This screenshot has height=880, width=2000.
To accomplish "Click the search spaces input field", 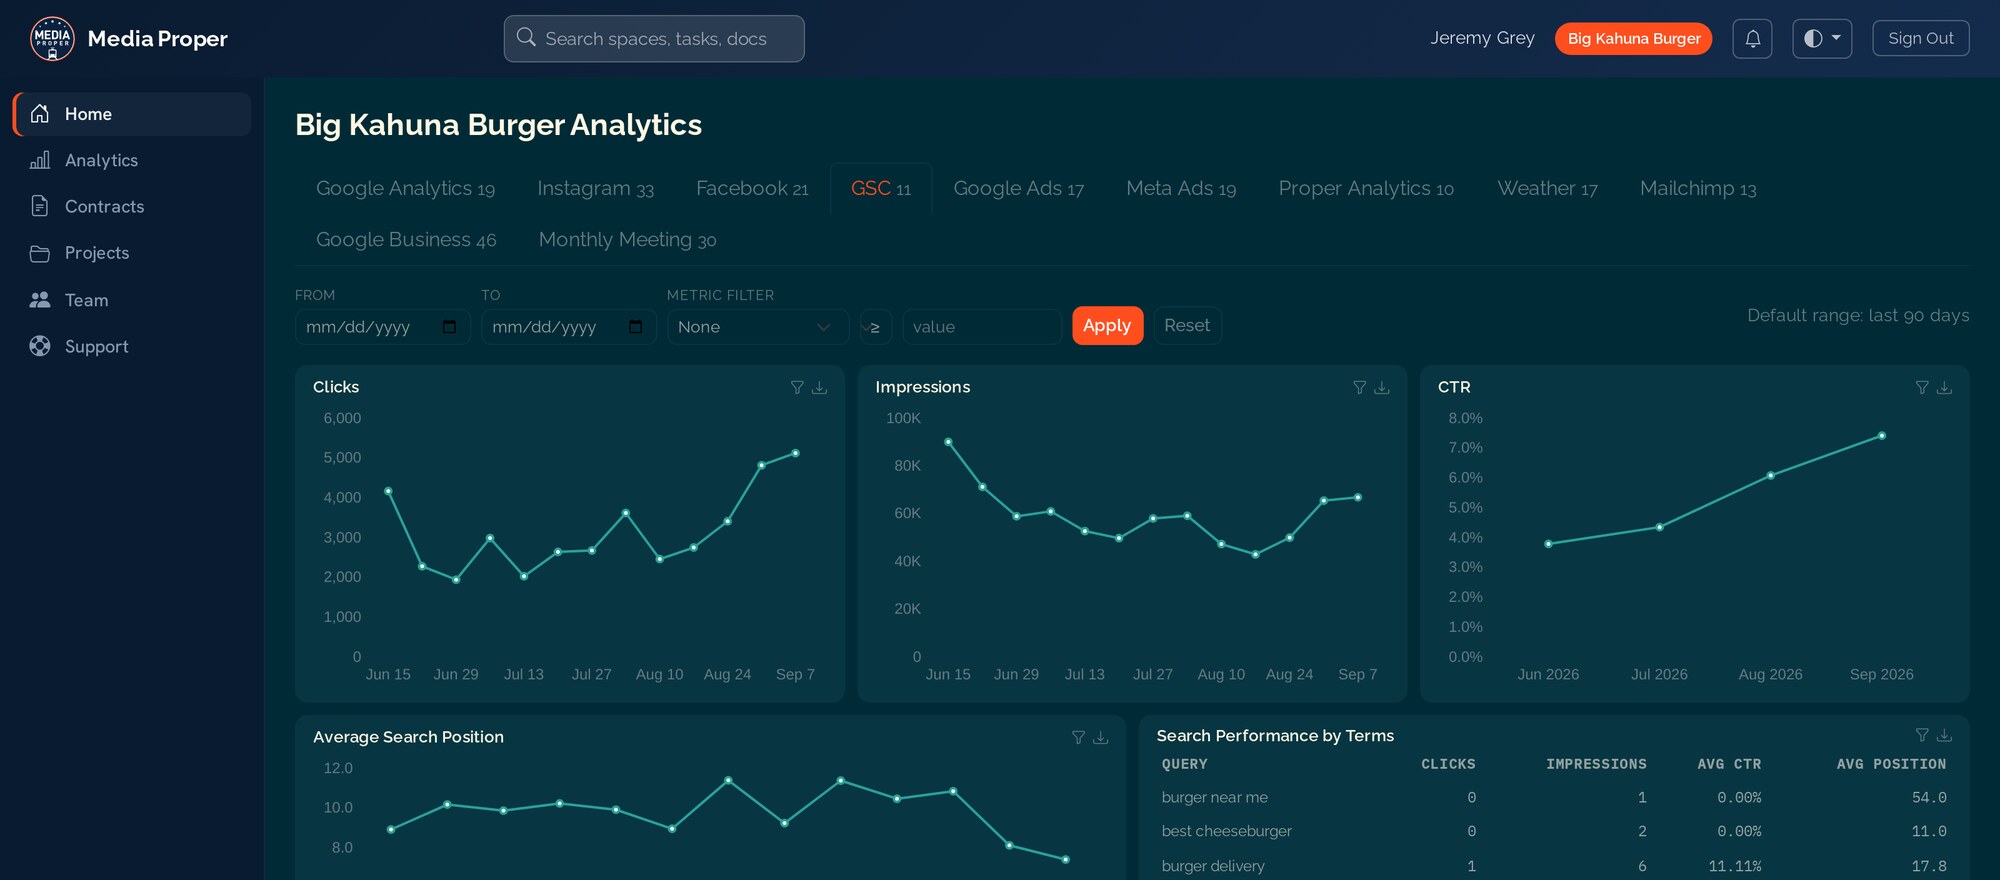I will (654, 39).
